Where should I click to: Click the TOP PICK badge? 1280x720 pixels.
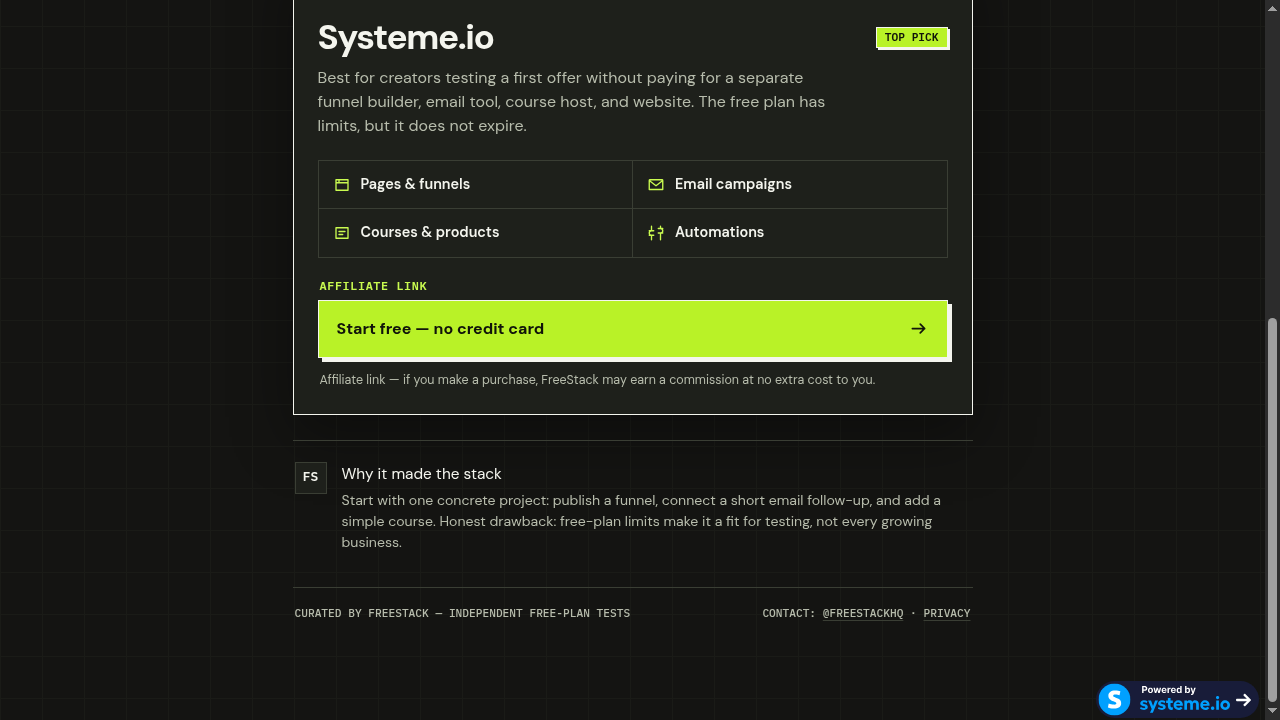(912, 38)
